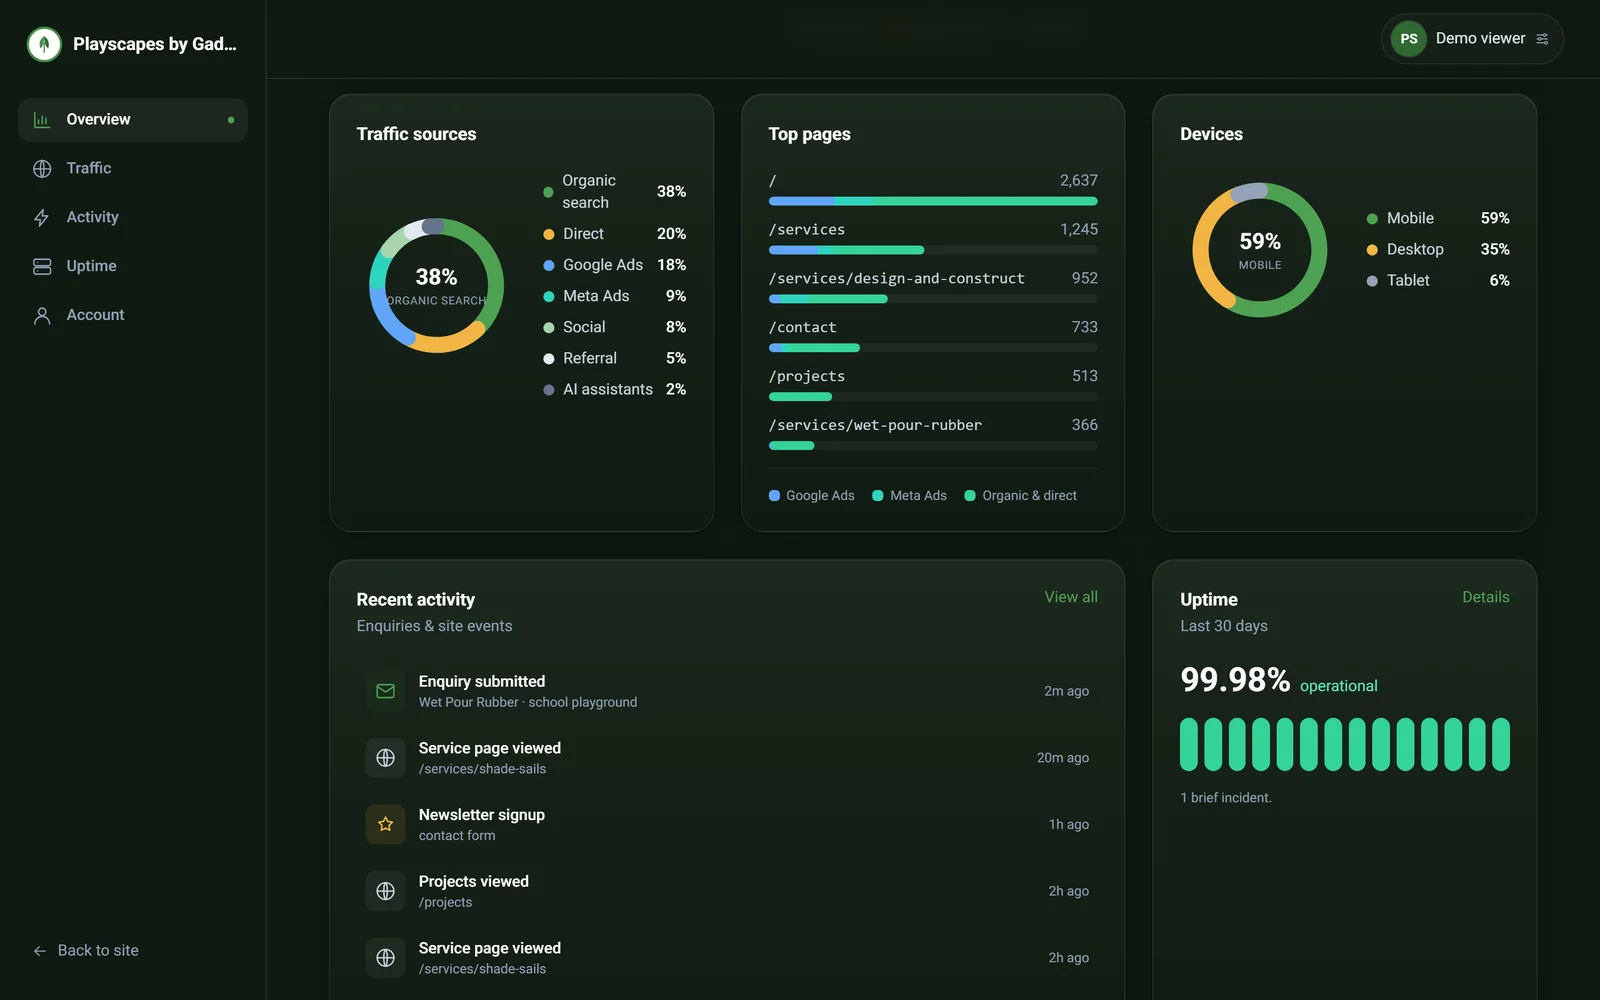
Task: Open the Account page
Action: 133,316
